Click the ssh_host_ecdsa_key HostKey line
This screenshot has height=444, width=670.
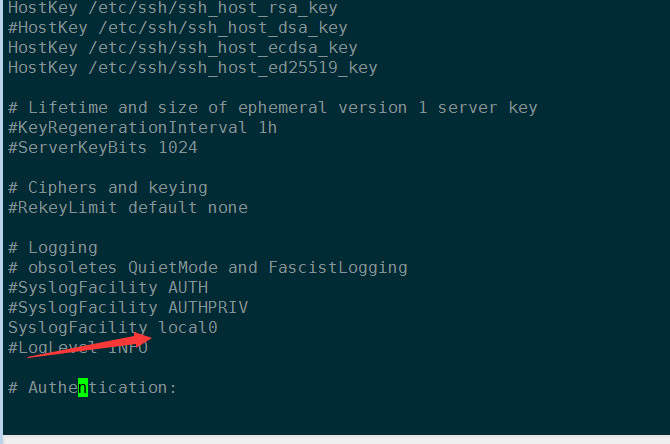pos(182,48)
